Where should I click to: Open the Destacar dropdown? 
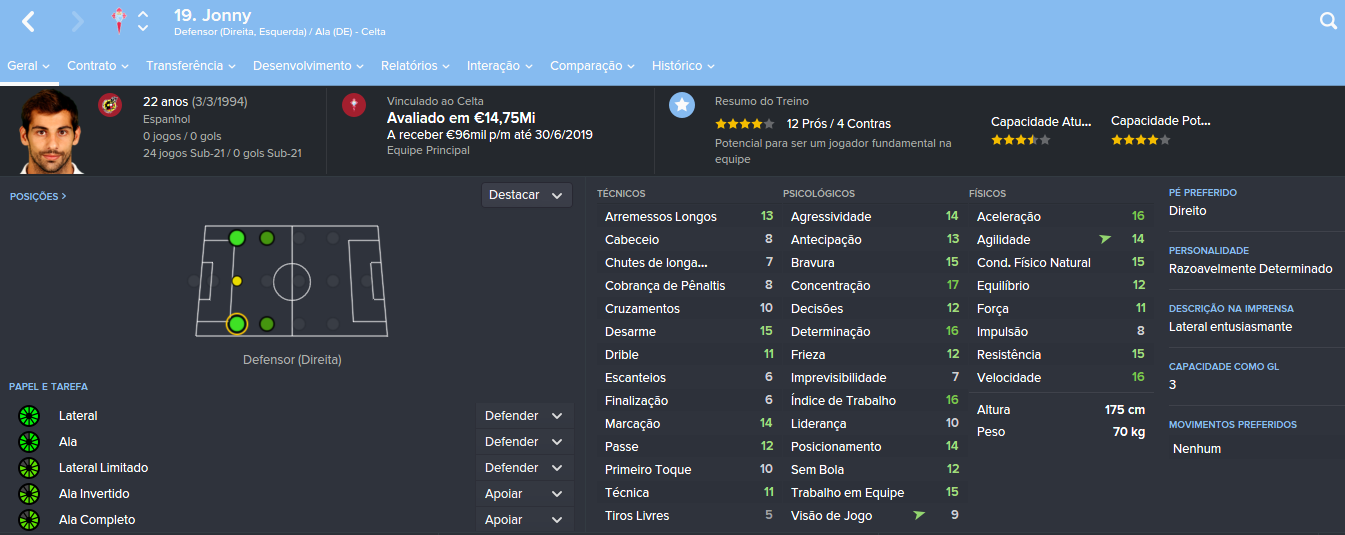526,195
